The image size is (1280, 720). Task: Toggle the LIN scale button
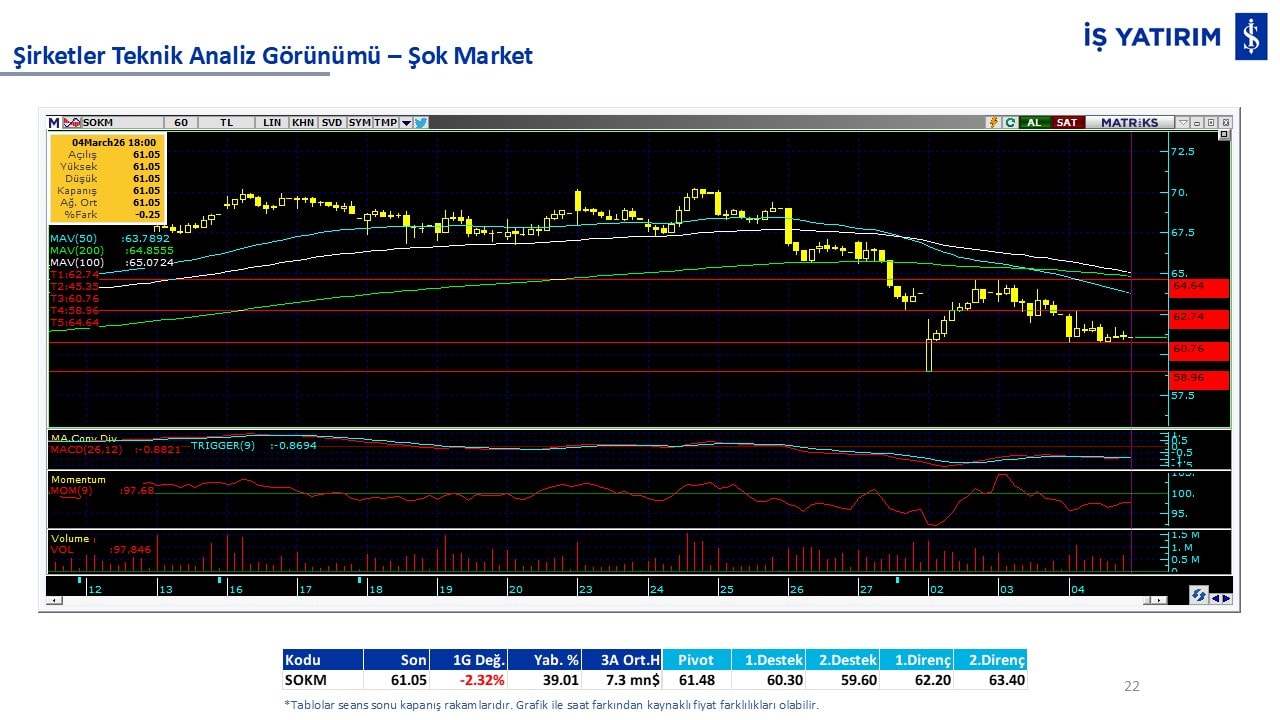coord(272,122)
